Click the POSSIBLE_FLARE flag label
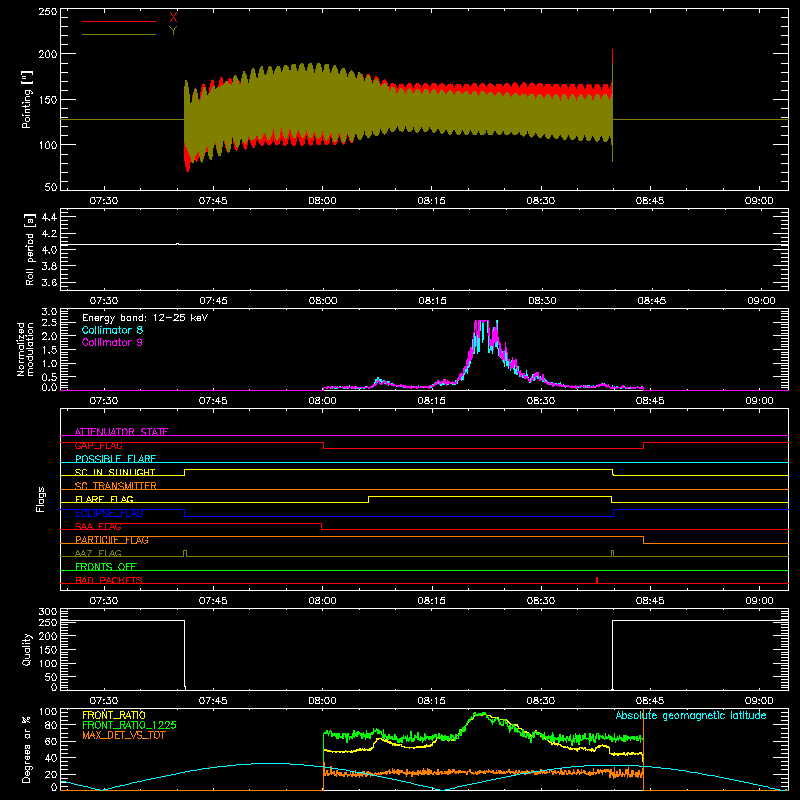800x800 pixels. (115, 459)
